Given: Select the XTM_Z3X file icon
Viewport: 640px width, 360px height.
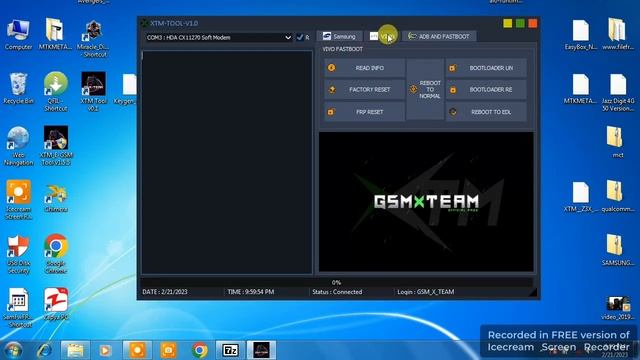Looking at the screenshot, I should [x=580, y=197].
